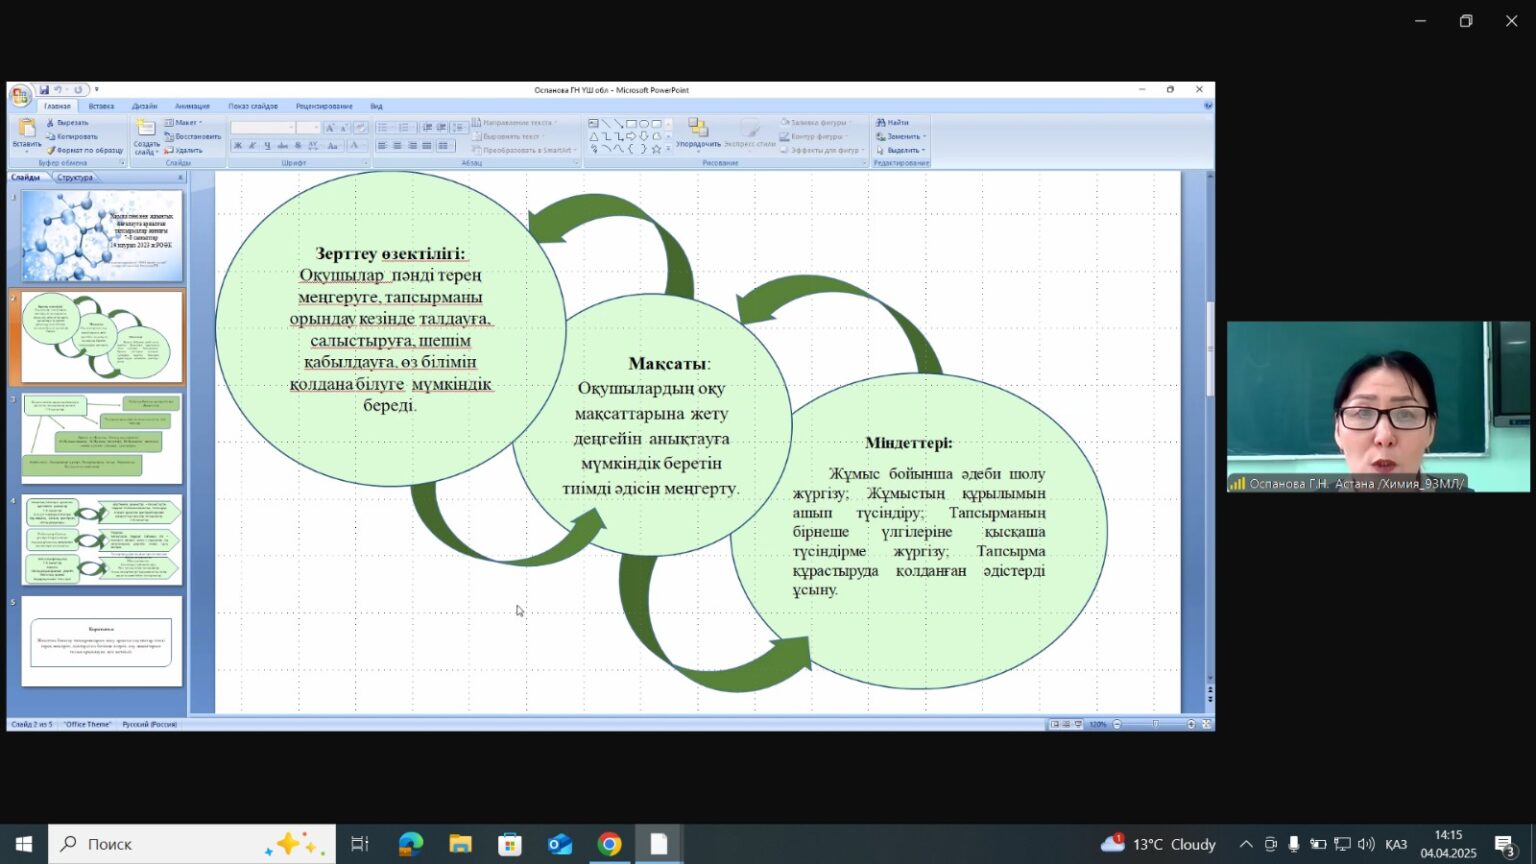Click Восстановить (Reset) slide button
The image size is (1536, 864).
click(193, 137)
